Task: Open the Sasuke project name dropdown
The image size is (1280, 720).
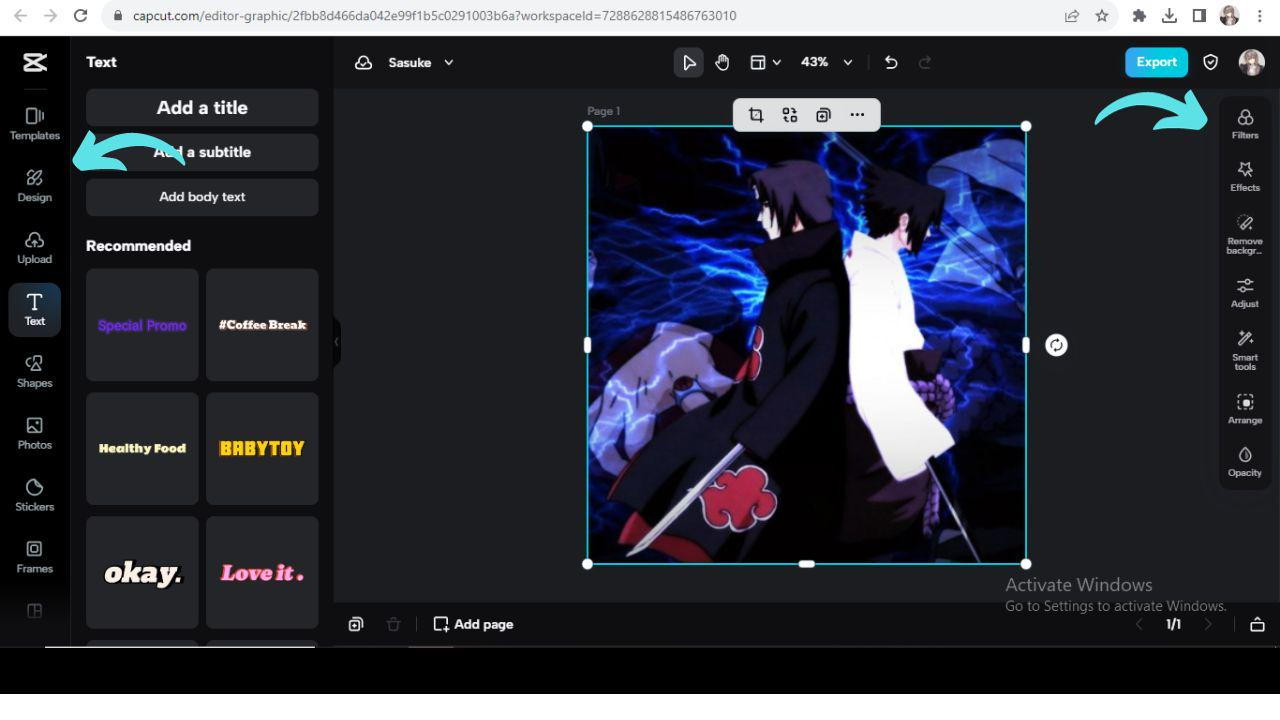Action: [421, 63]
